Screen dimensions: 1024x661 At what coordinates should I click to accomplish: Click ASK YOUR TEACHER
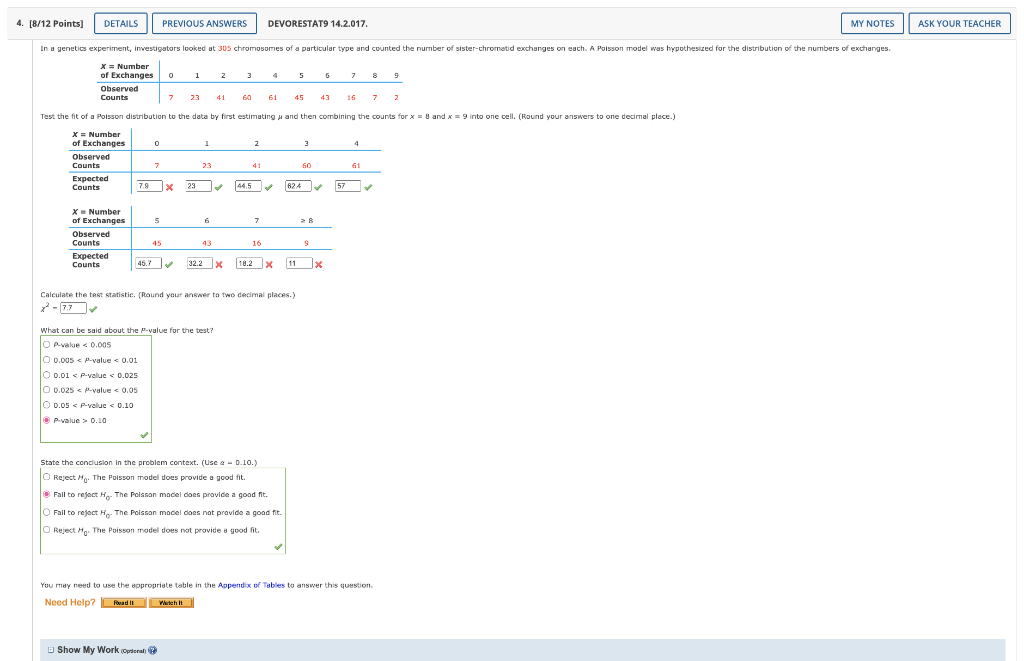(x=959, y=23)
